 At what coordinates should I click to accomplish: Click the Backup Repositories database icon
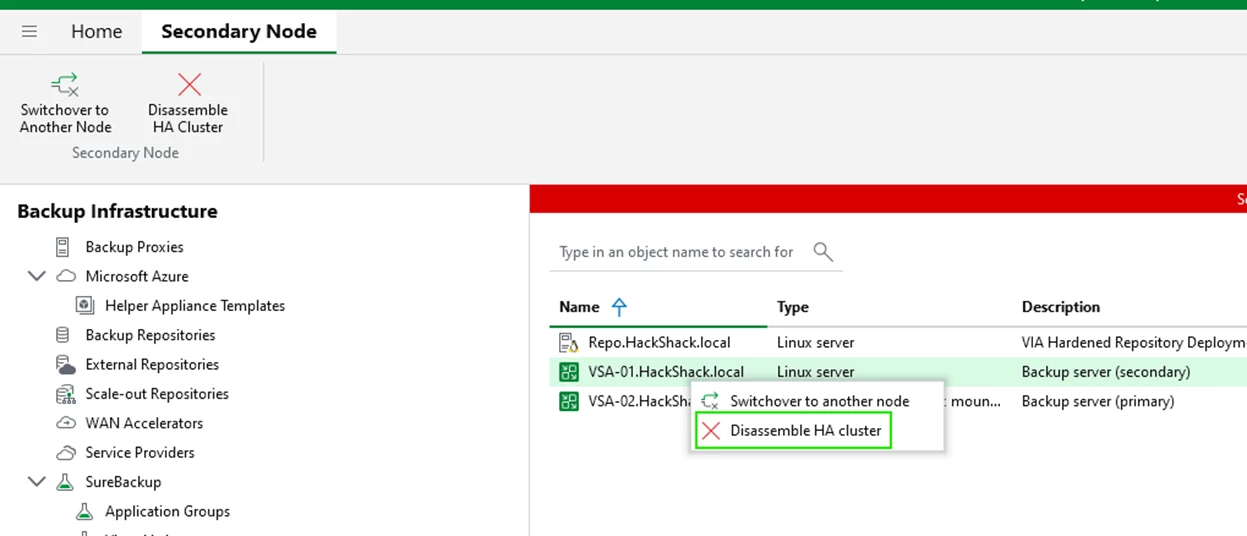[x=63, y=335]
